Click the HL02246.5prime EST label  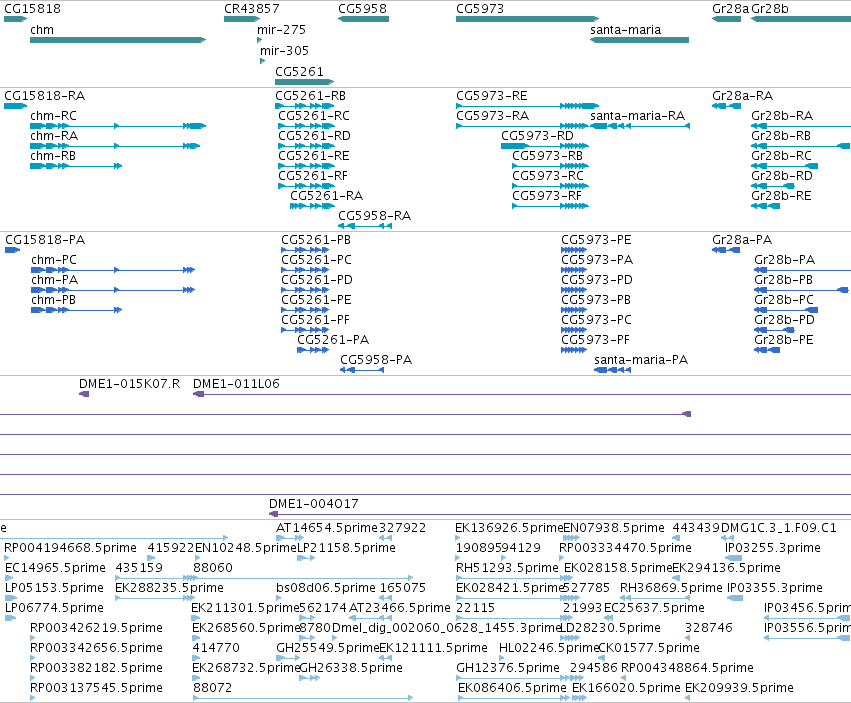click(548, 648)
